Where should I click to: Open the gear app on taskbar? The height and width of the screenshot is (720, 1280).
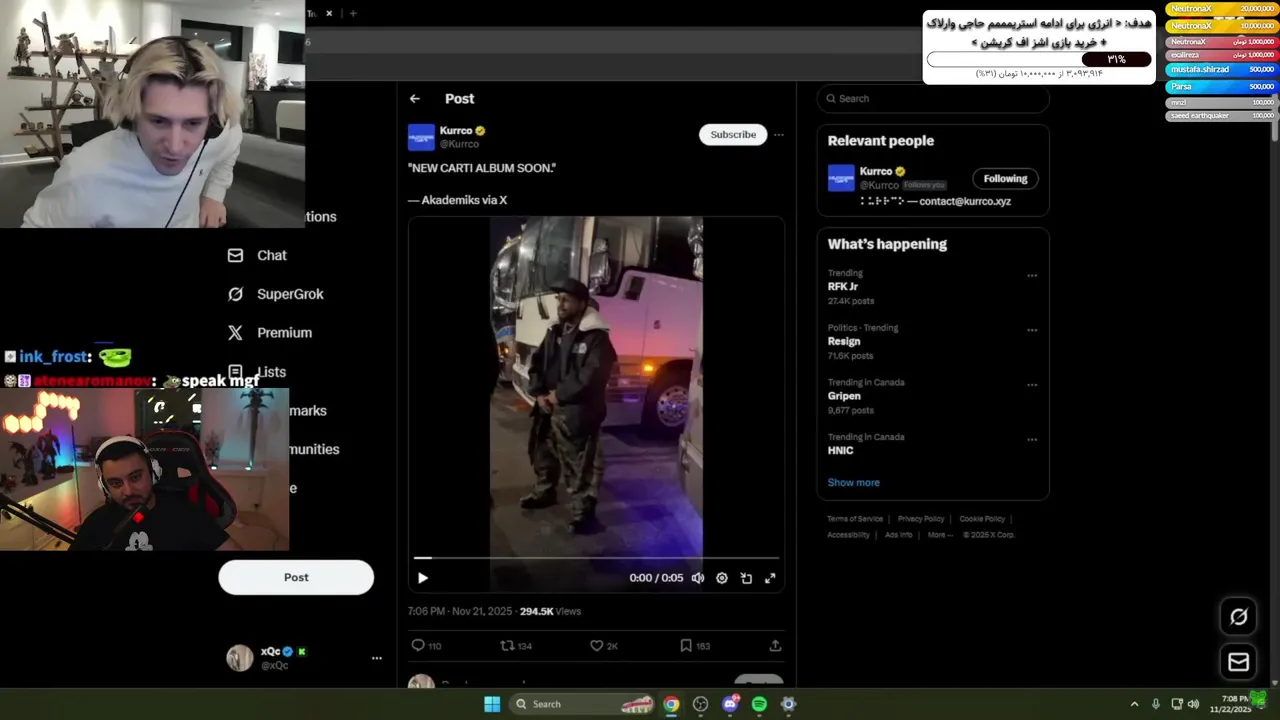788,704
